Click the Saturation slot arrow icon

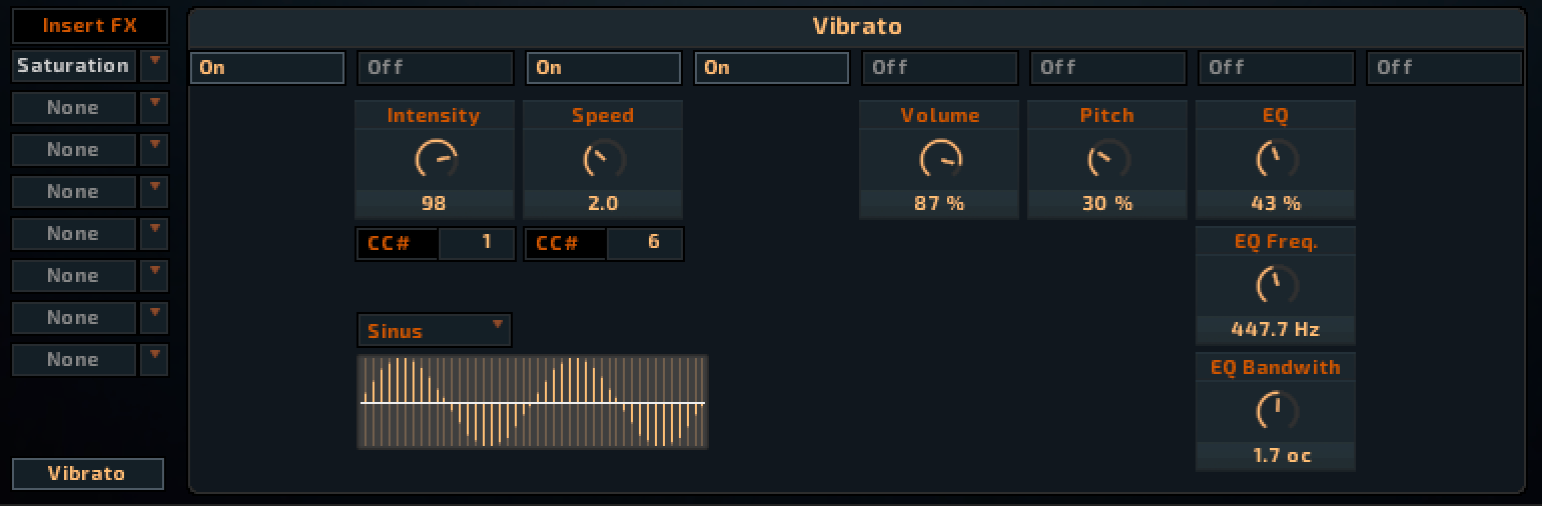tap(154, 65)
